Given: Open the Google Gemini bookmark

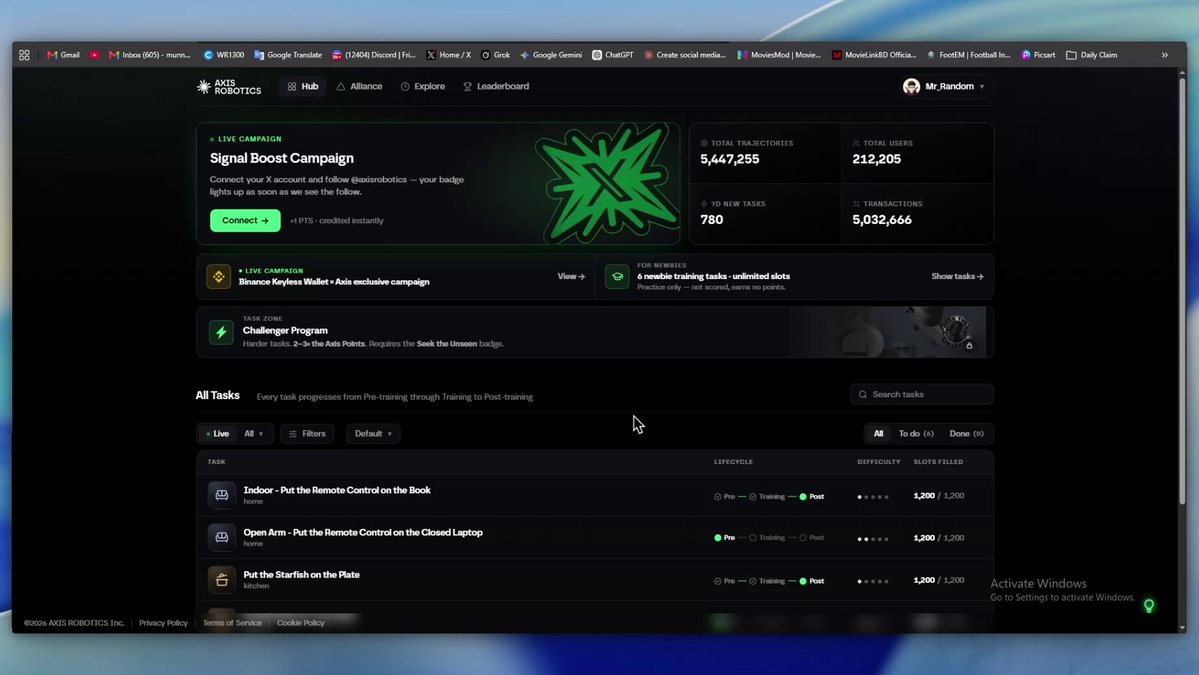Looking at the screenshot, I should pos(551,55).
